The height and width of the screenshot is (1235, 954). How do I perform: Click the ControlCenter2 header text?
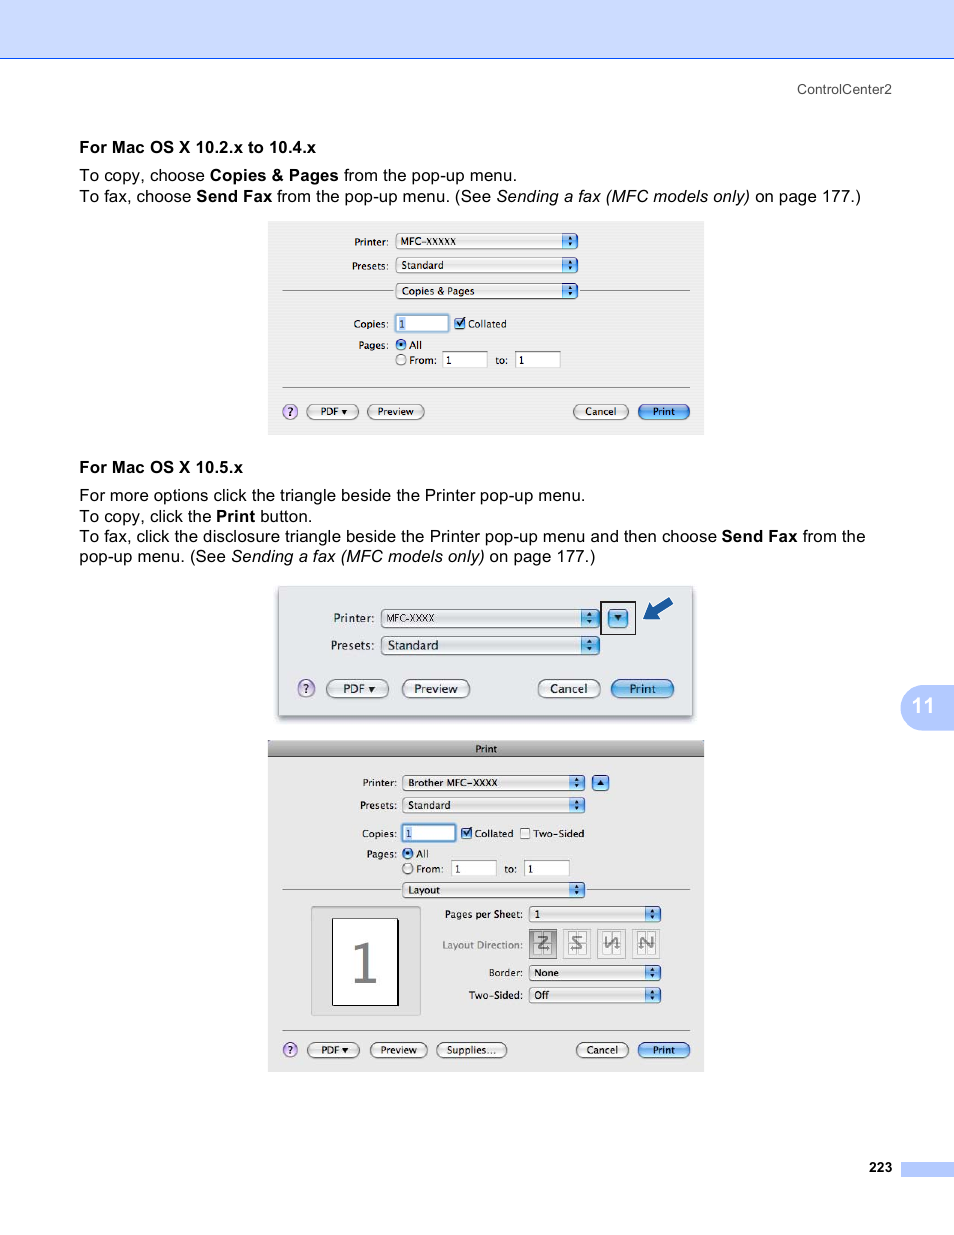pyautogui.click(x=844, y=89)
